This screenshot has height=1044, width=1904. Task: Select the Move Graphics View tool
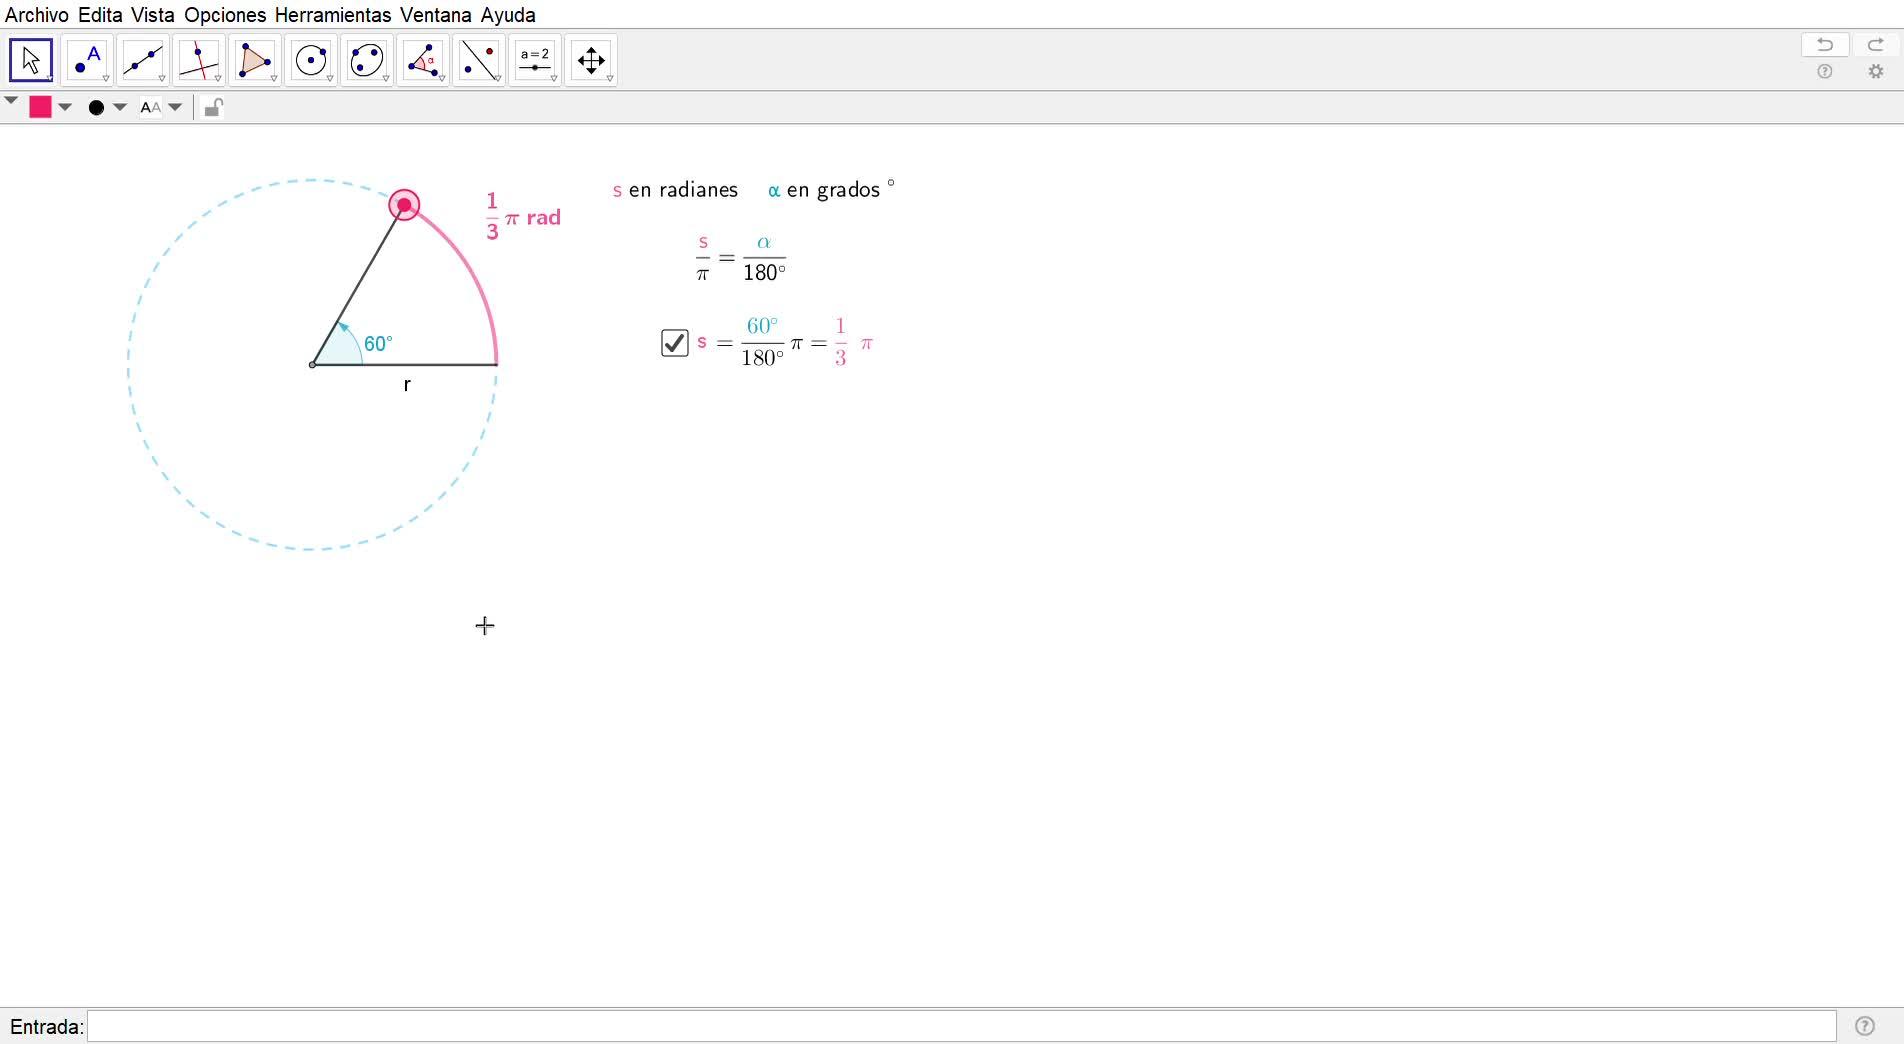click(x=591, y=61)
